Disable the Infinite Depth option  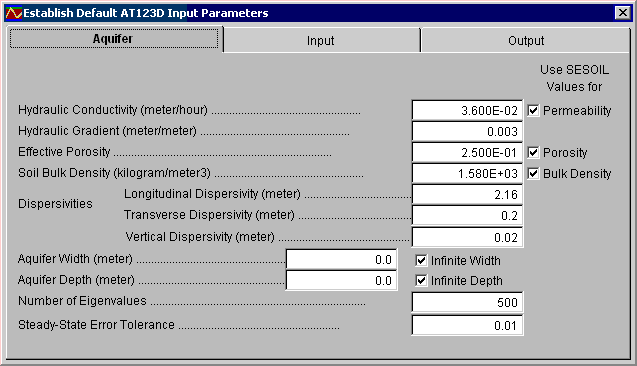click(421, 281)
